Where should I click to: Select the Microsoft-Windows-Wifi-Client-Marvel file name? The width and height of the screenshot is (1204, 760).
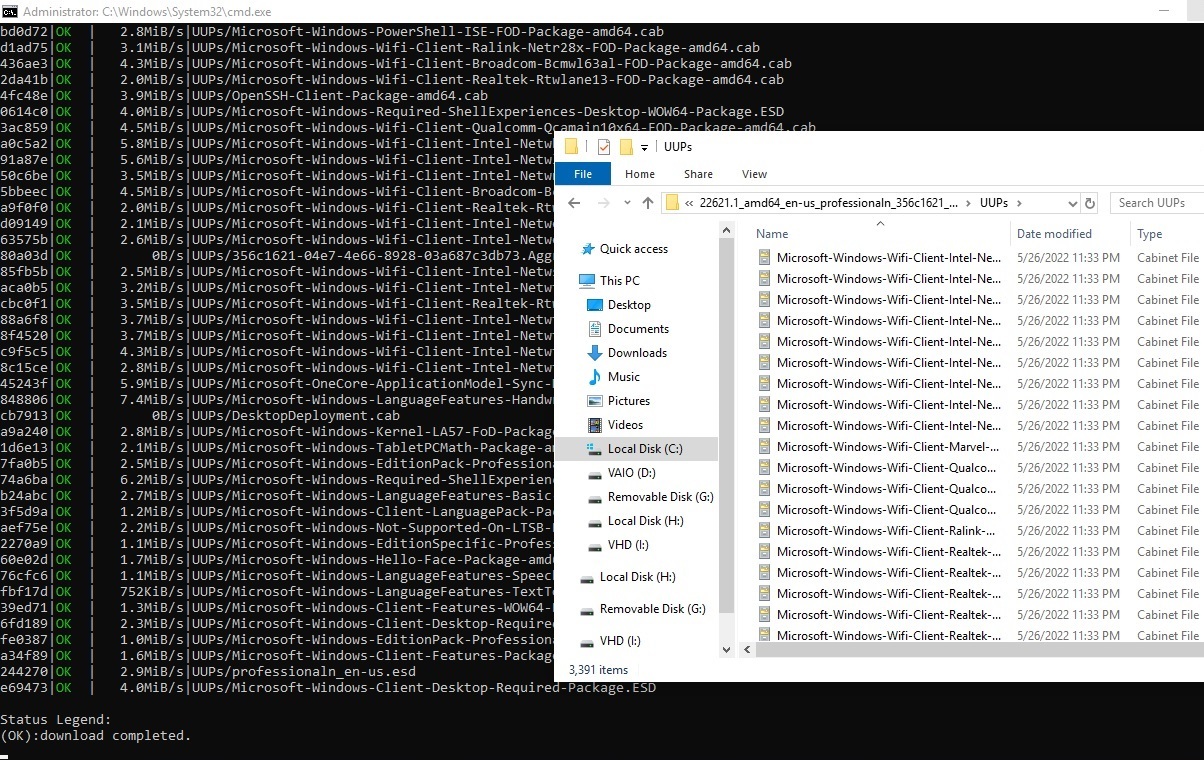pyautogui.click(x=888, y=447)
